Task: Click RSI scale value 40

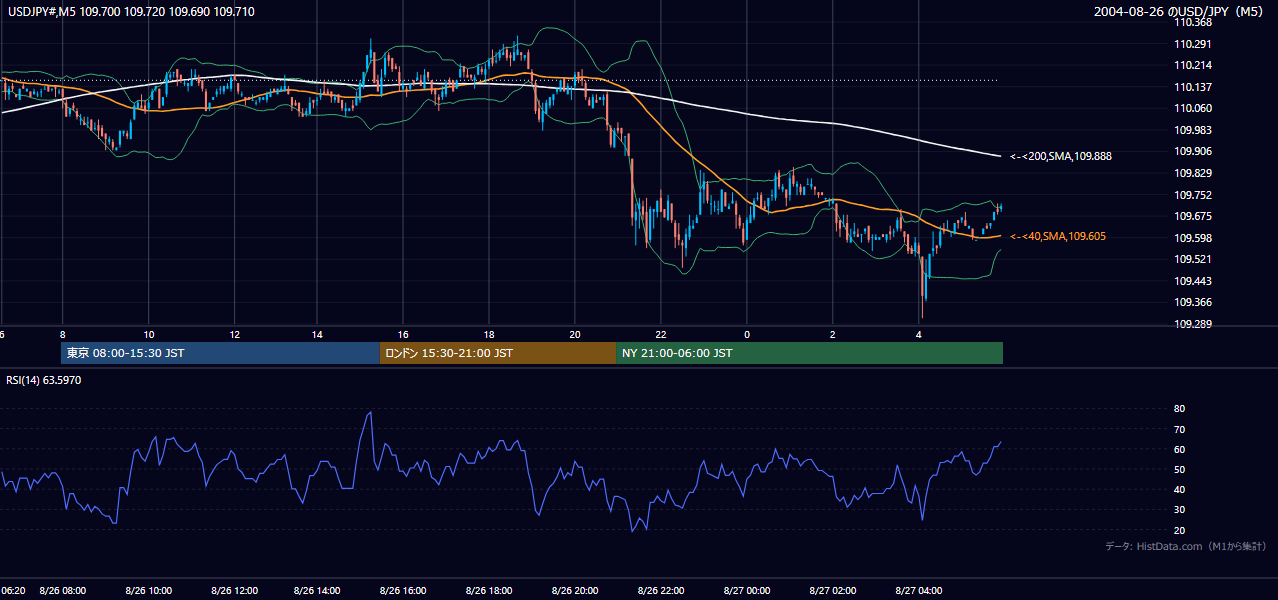Action: [x=1179, y=489]
